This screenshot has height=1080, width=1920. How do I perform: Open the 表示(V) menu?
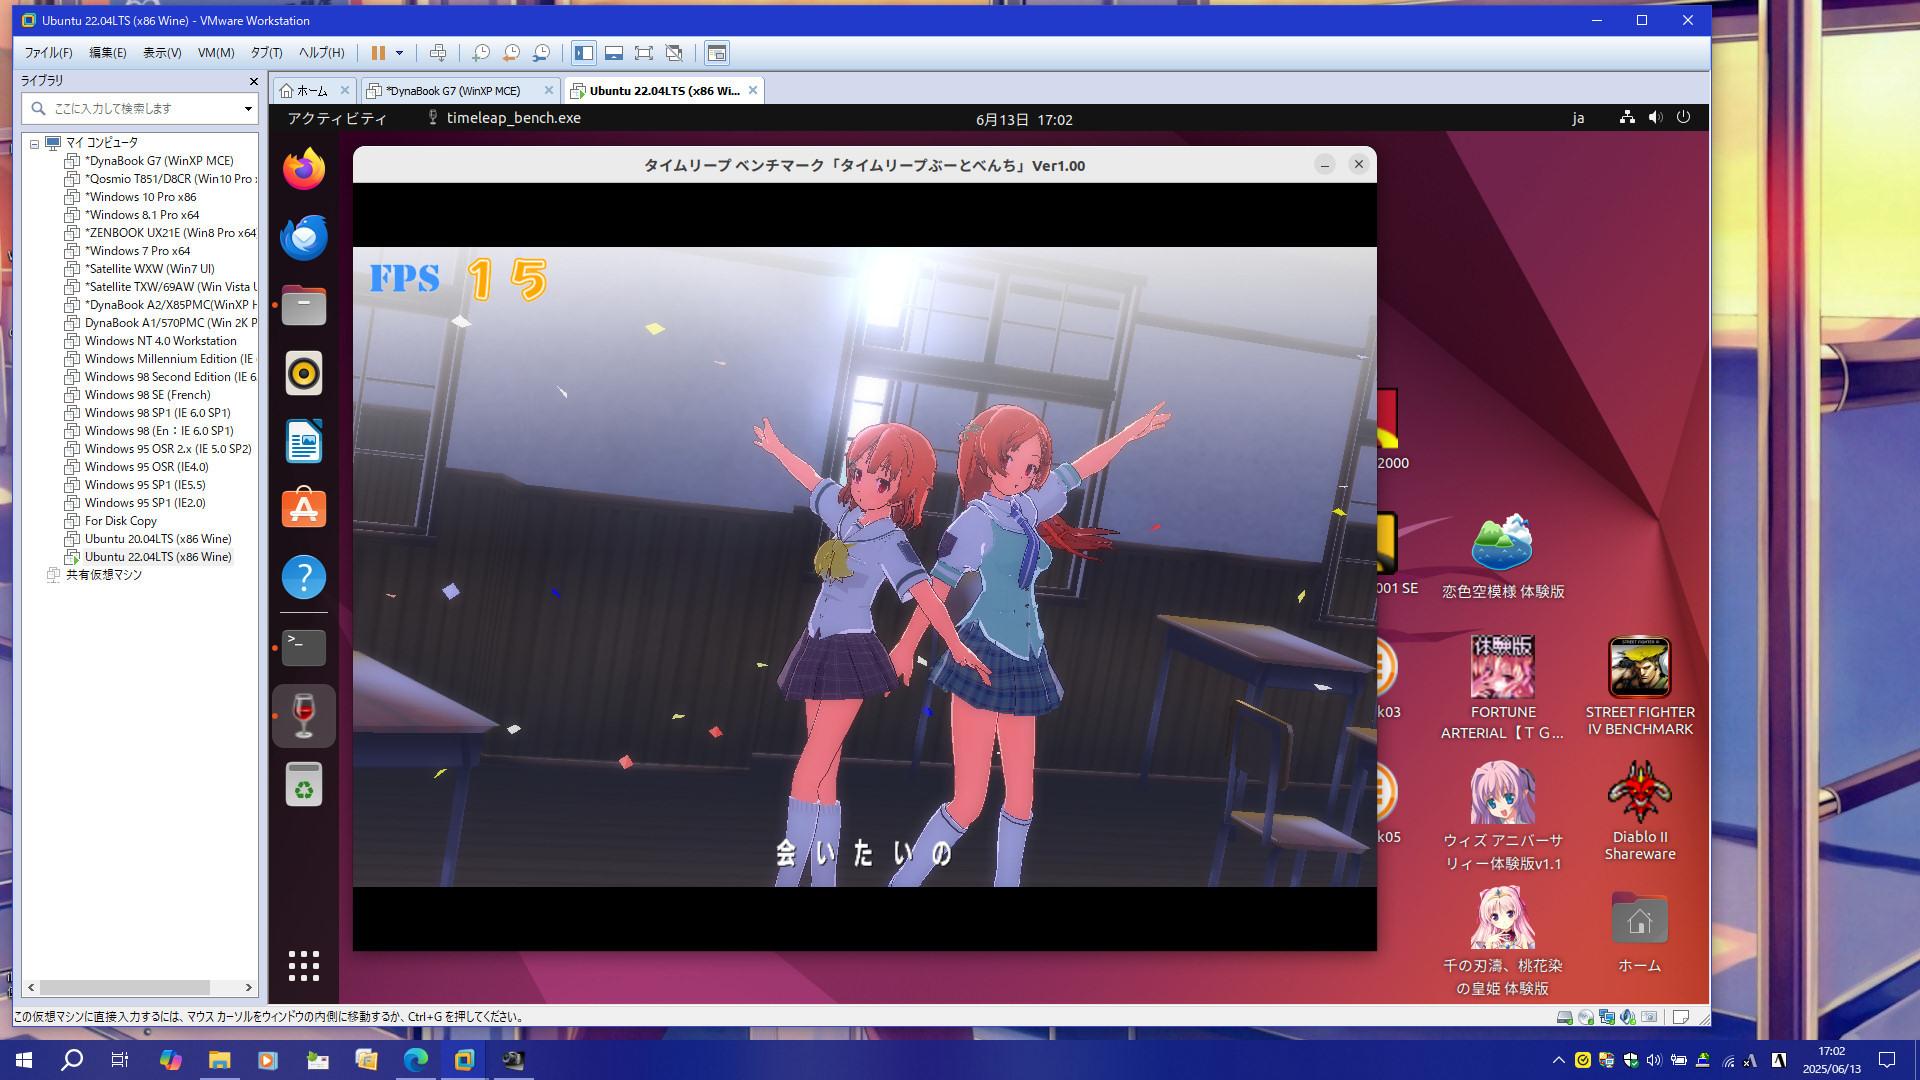point(162,53)
